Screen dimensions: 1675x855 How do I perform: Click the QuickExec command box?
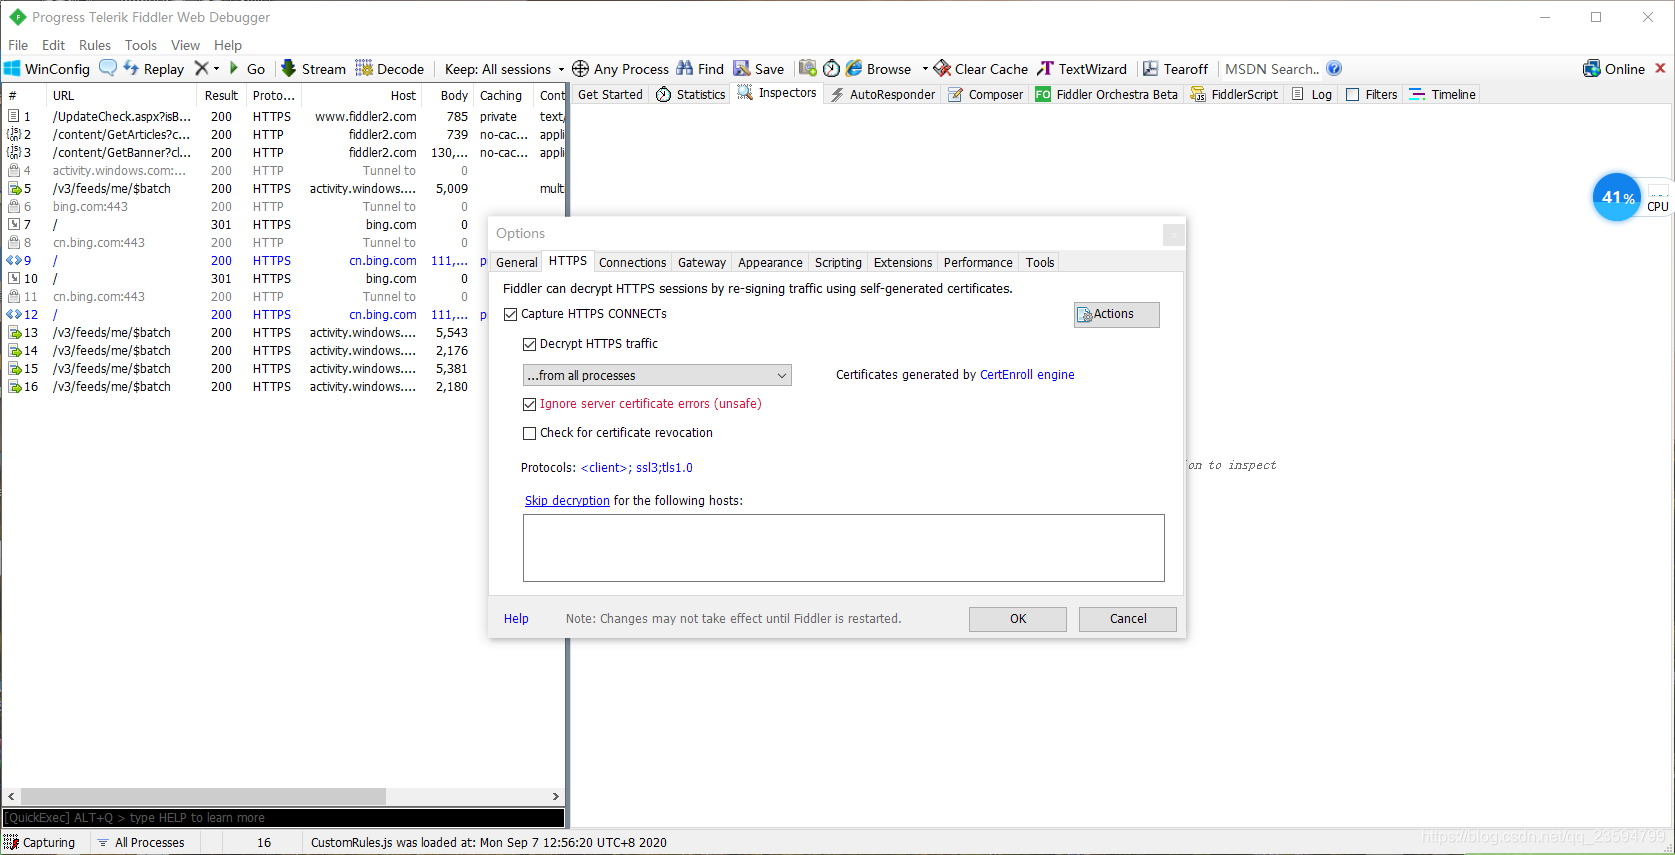pyautogui.click(x=284, y=818)
